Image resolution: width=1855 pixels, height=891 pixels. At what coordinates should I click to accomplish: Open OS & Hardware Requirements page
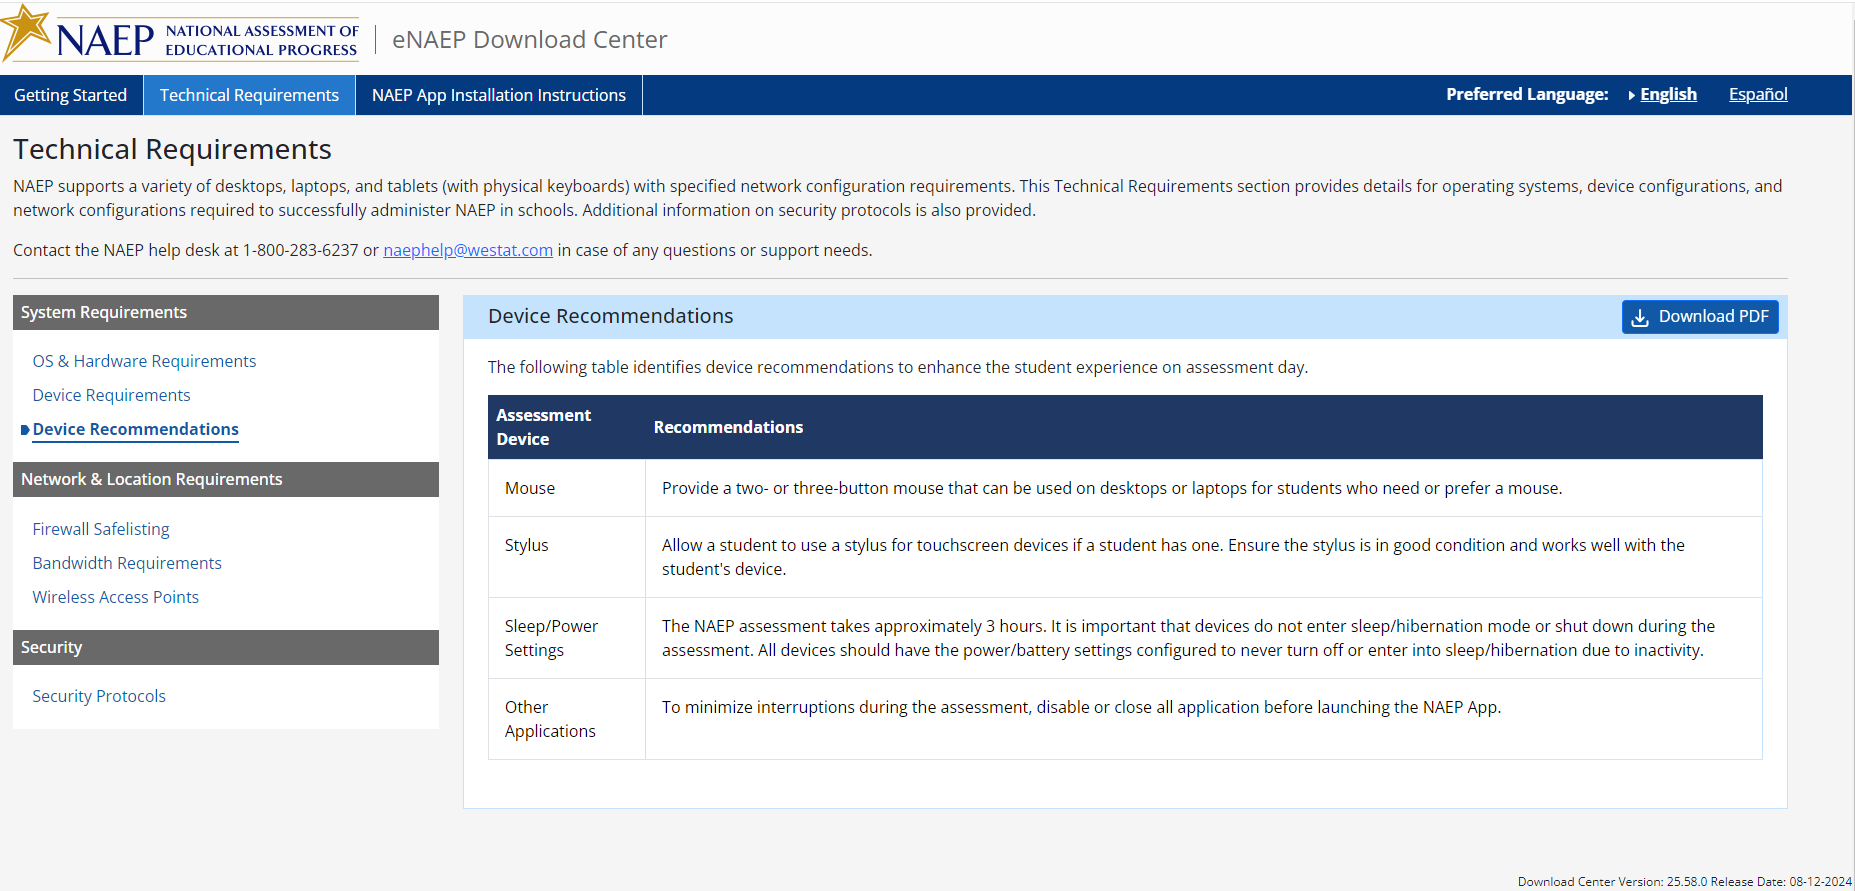(144, 361)
